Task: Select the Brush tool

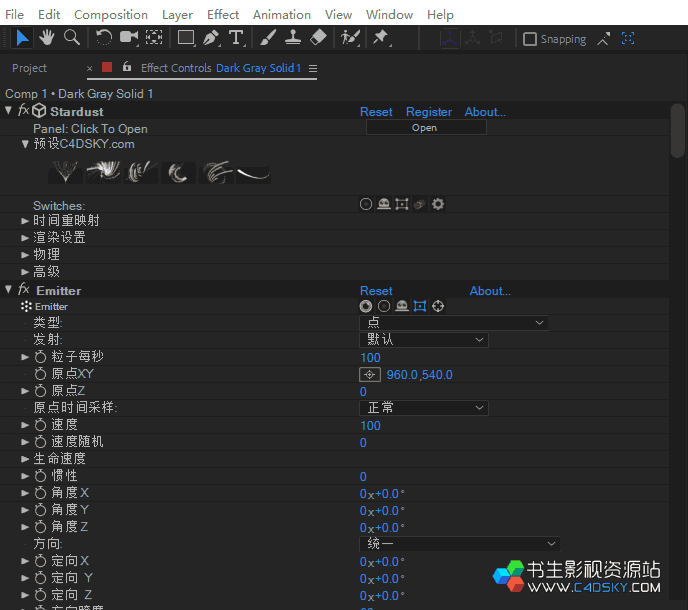Action: (268, 38)
